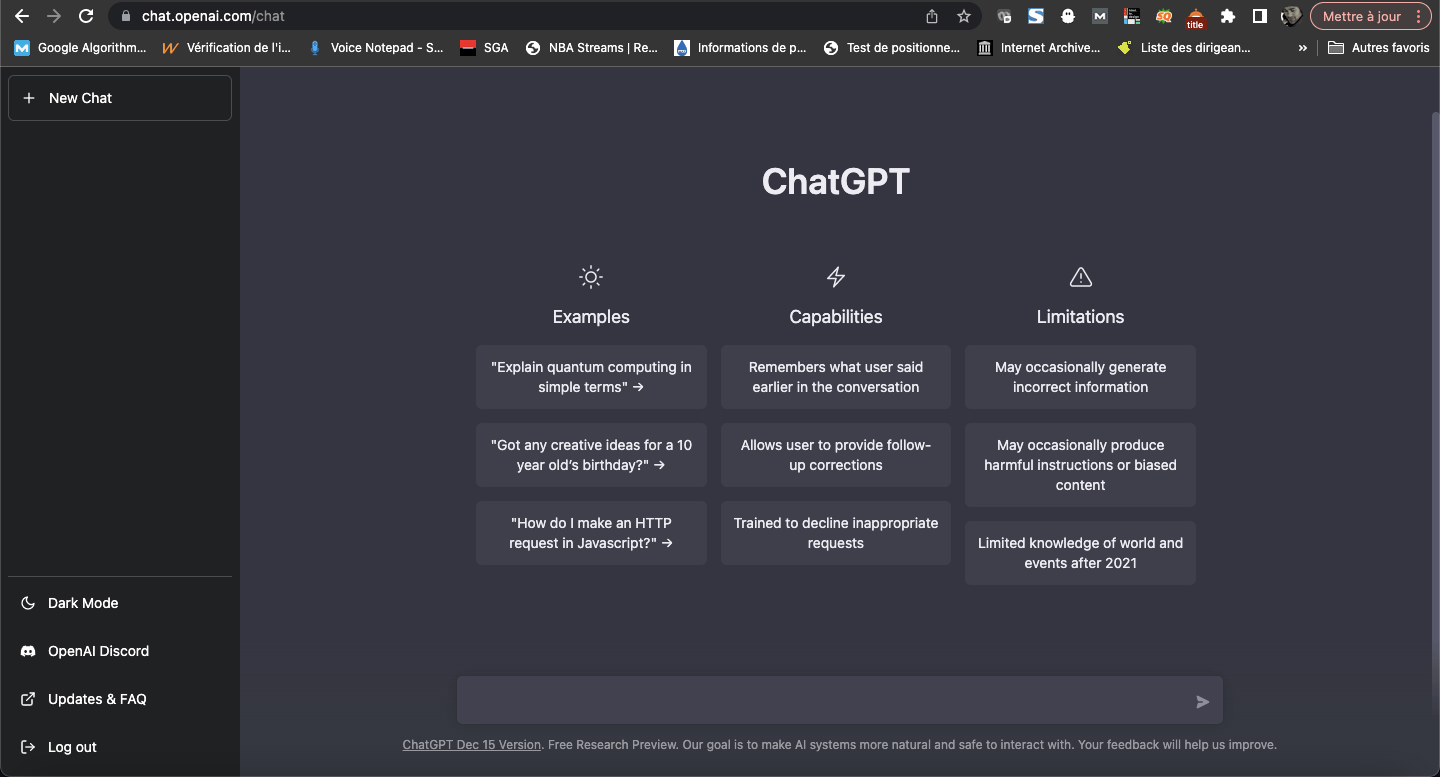Open NBA Streams bookmark
1440x777 pixels.
tap(592, 47)
